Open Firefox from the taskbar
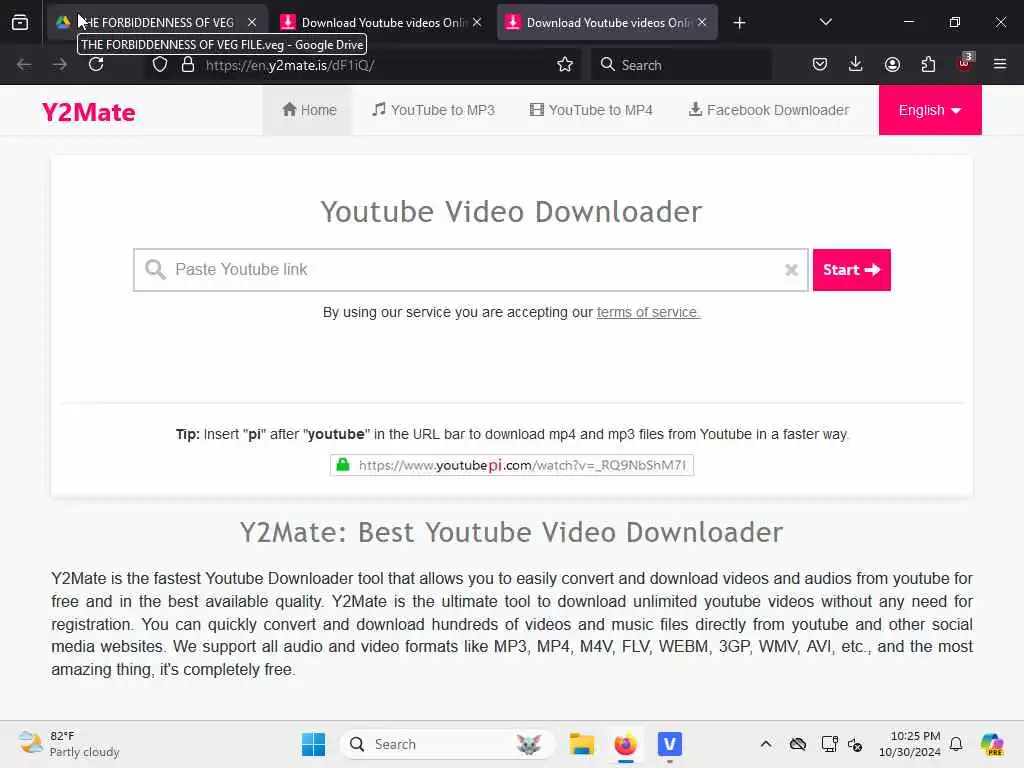This screenshot has height=768, width=1024. (x=626, y=744)
